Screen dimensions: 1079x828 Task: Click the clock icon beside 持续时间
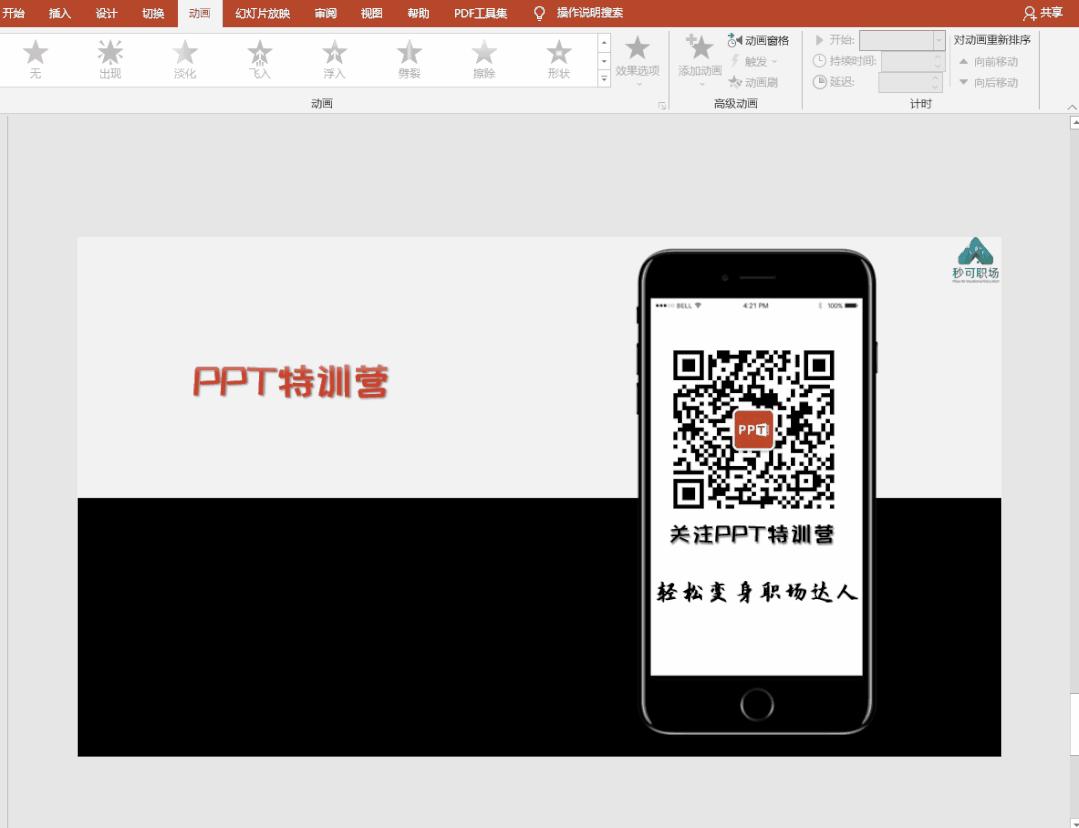(x=819, y=61)
